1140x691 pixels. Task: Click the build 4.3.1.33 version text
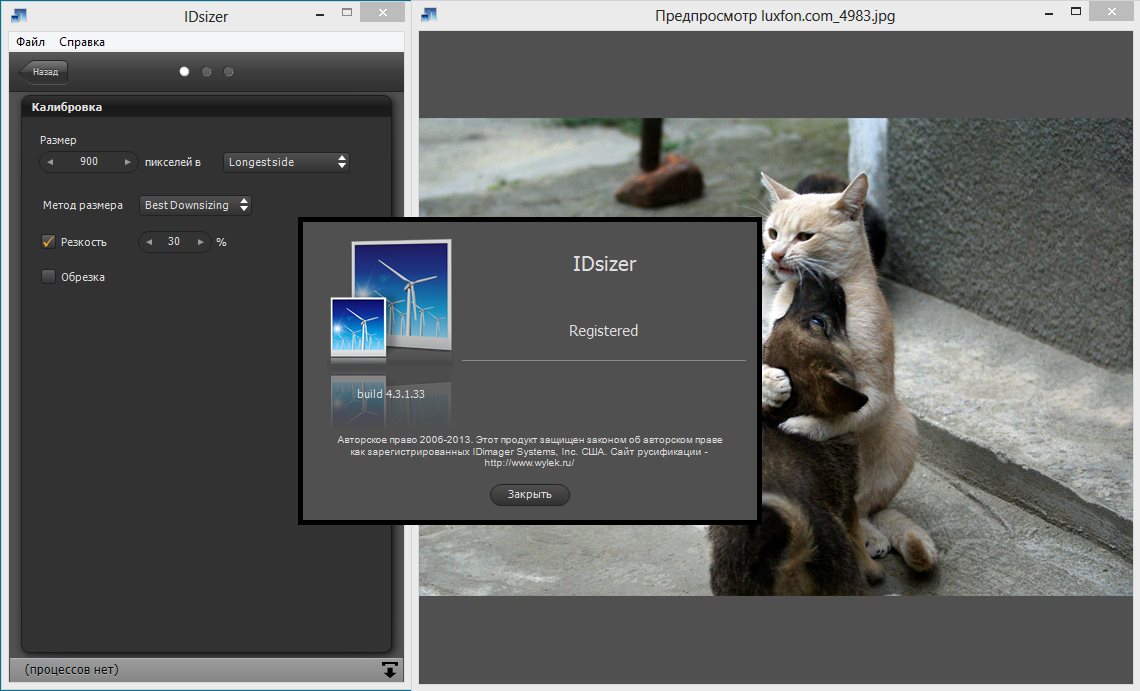point(390,394)
